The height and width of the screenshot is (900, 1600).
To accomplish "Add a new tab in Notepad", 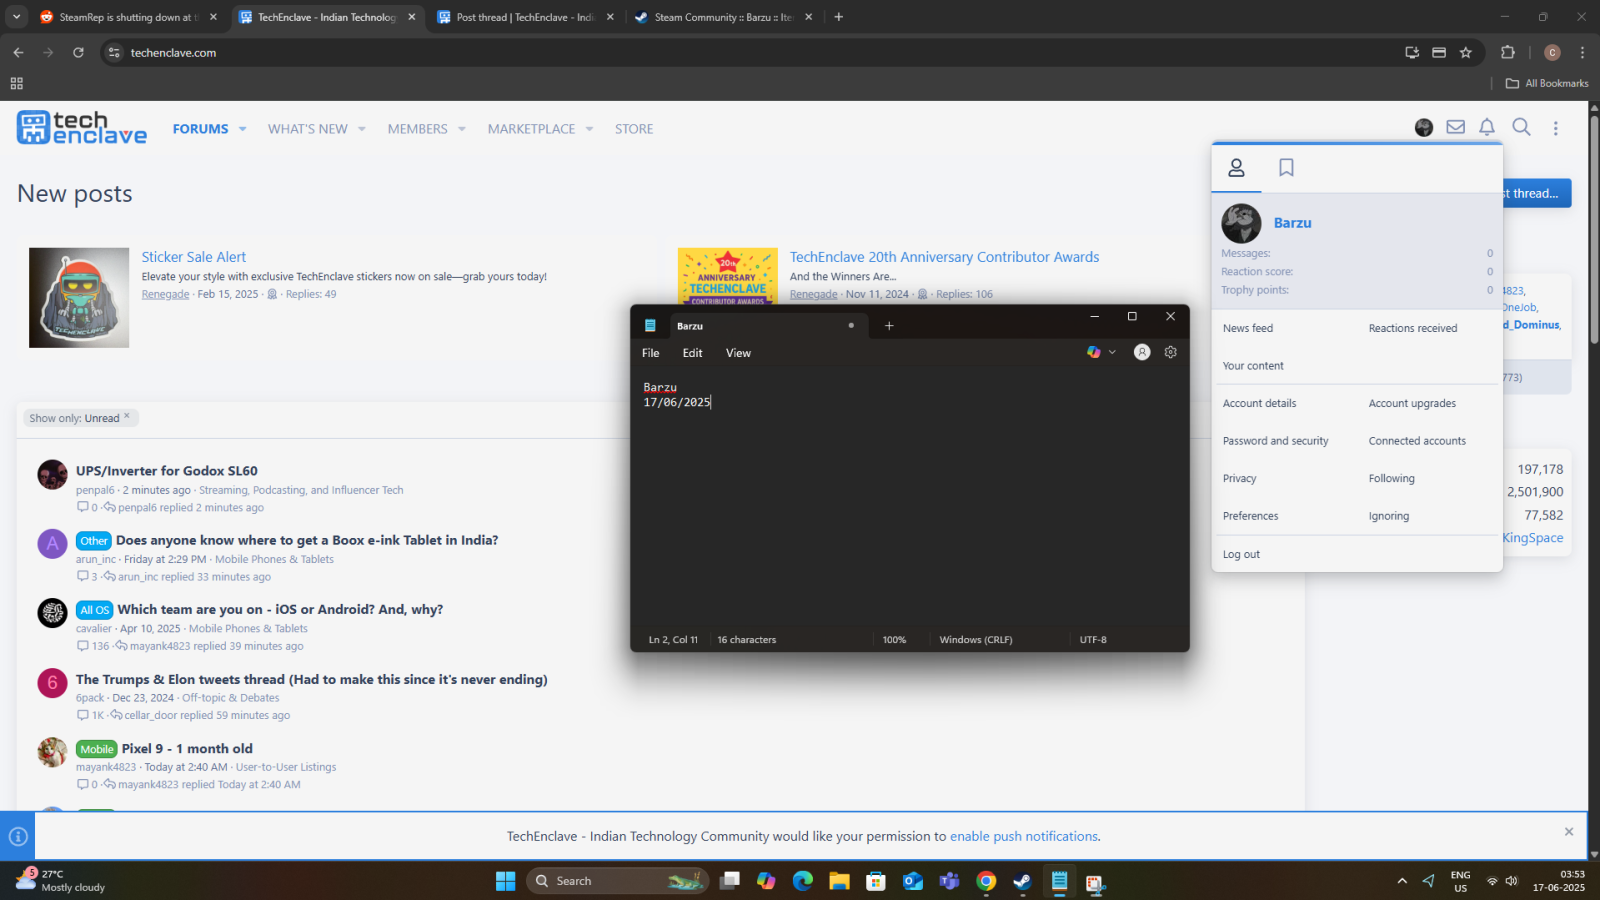I will click(889, 325).
